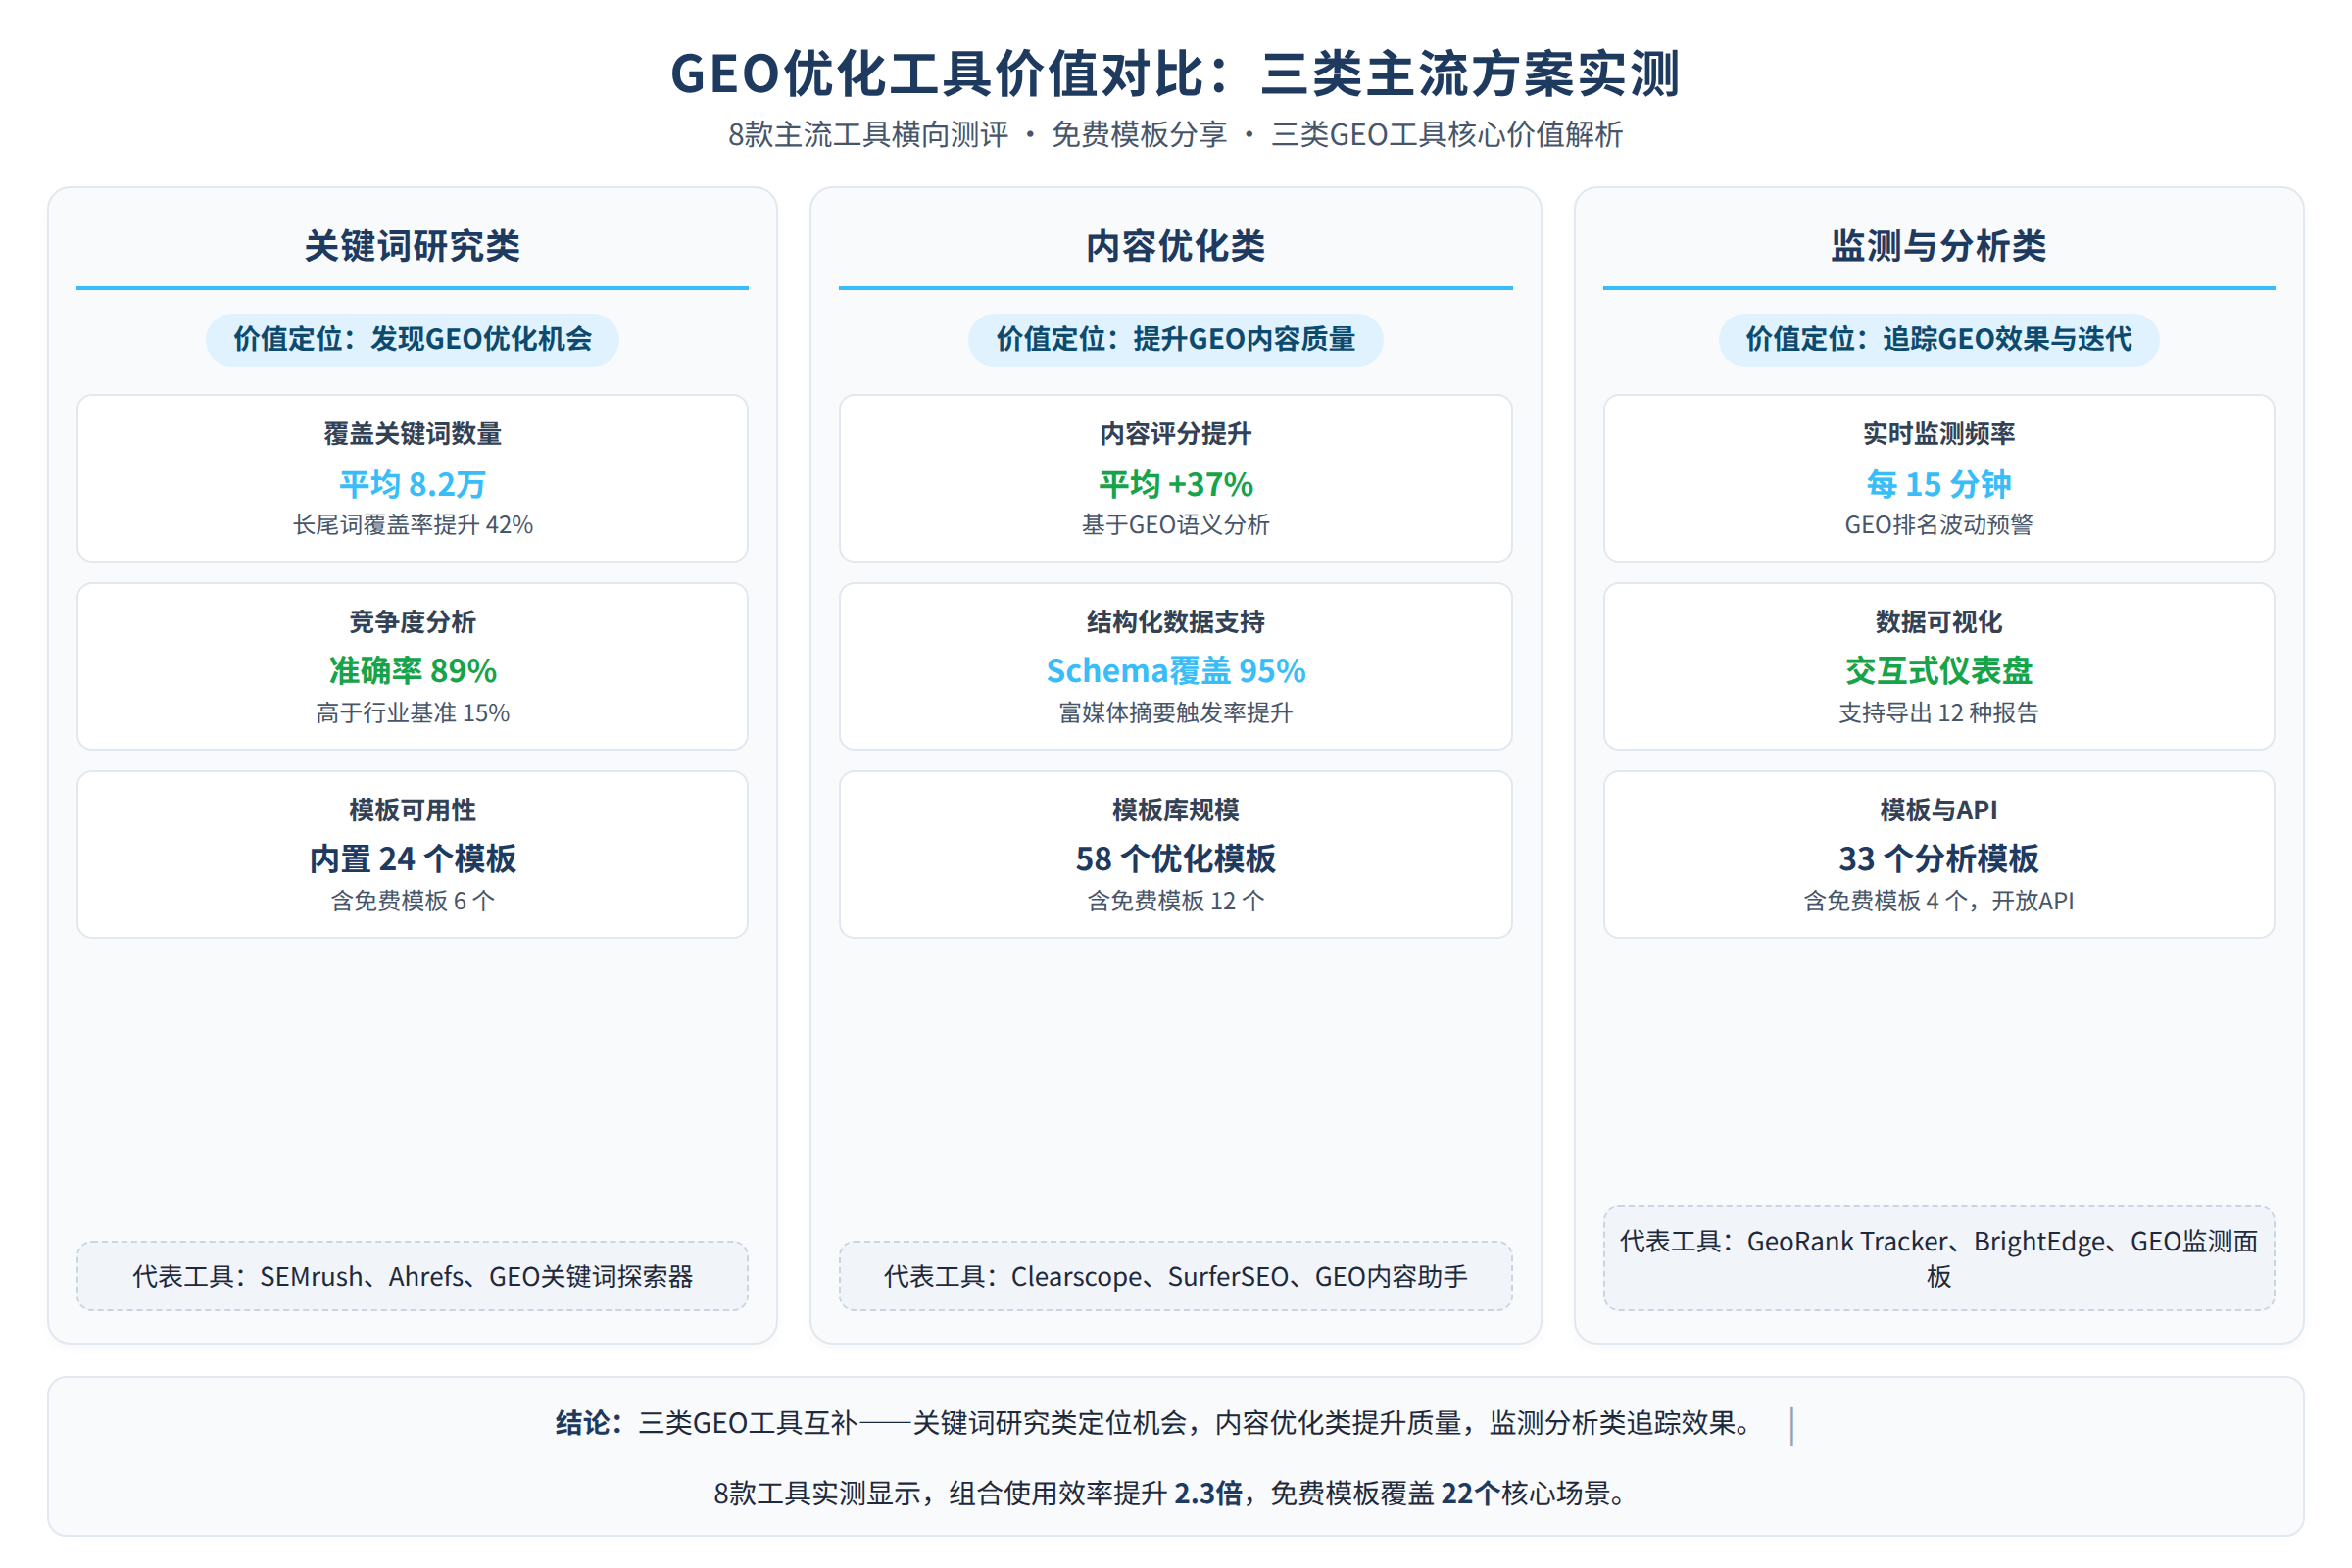Click the value 58 个优化模板

(1175, 859)
